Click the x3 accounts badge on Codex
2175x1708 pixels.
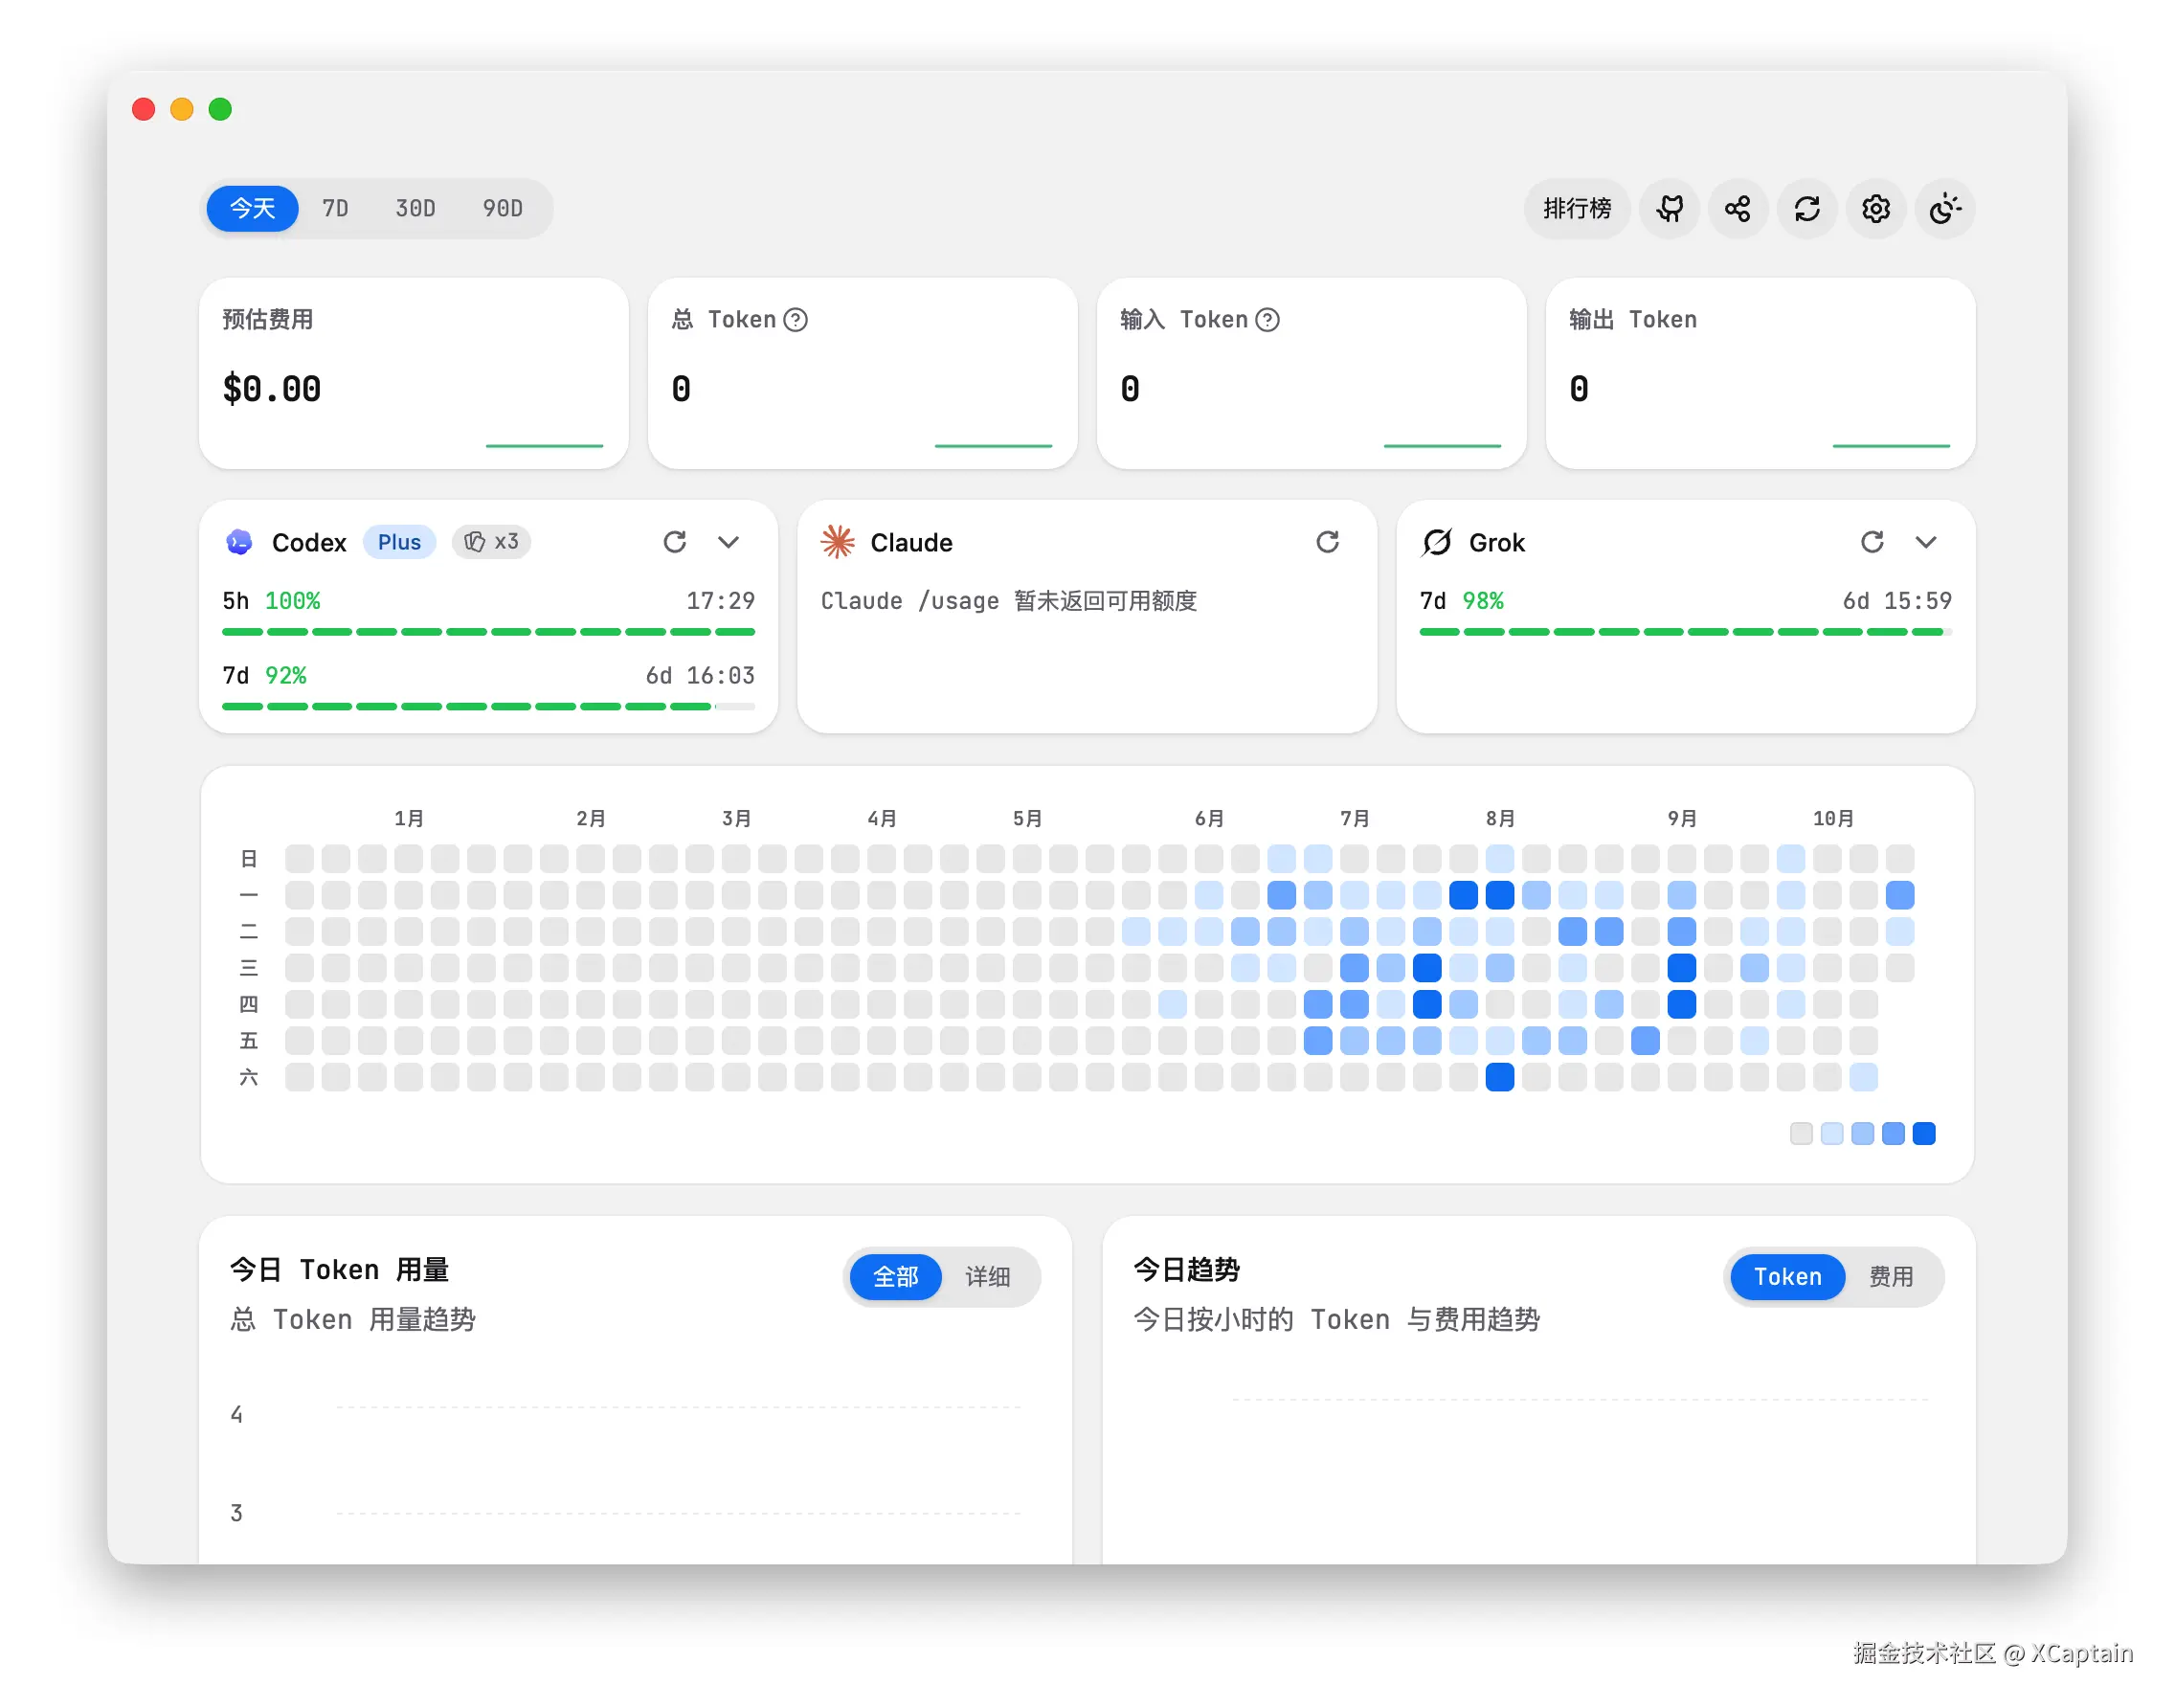click(x=491, y=541)
